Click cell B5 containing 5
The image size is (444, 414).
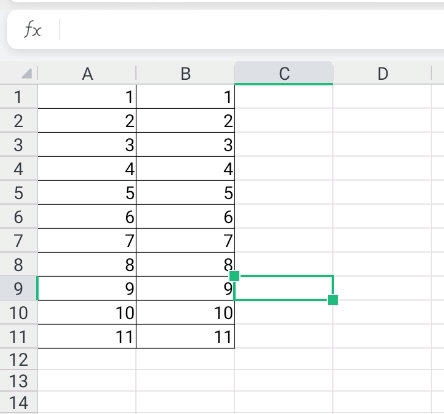185,193
